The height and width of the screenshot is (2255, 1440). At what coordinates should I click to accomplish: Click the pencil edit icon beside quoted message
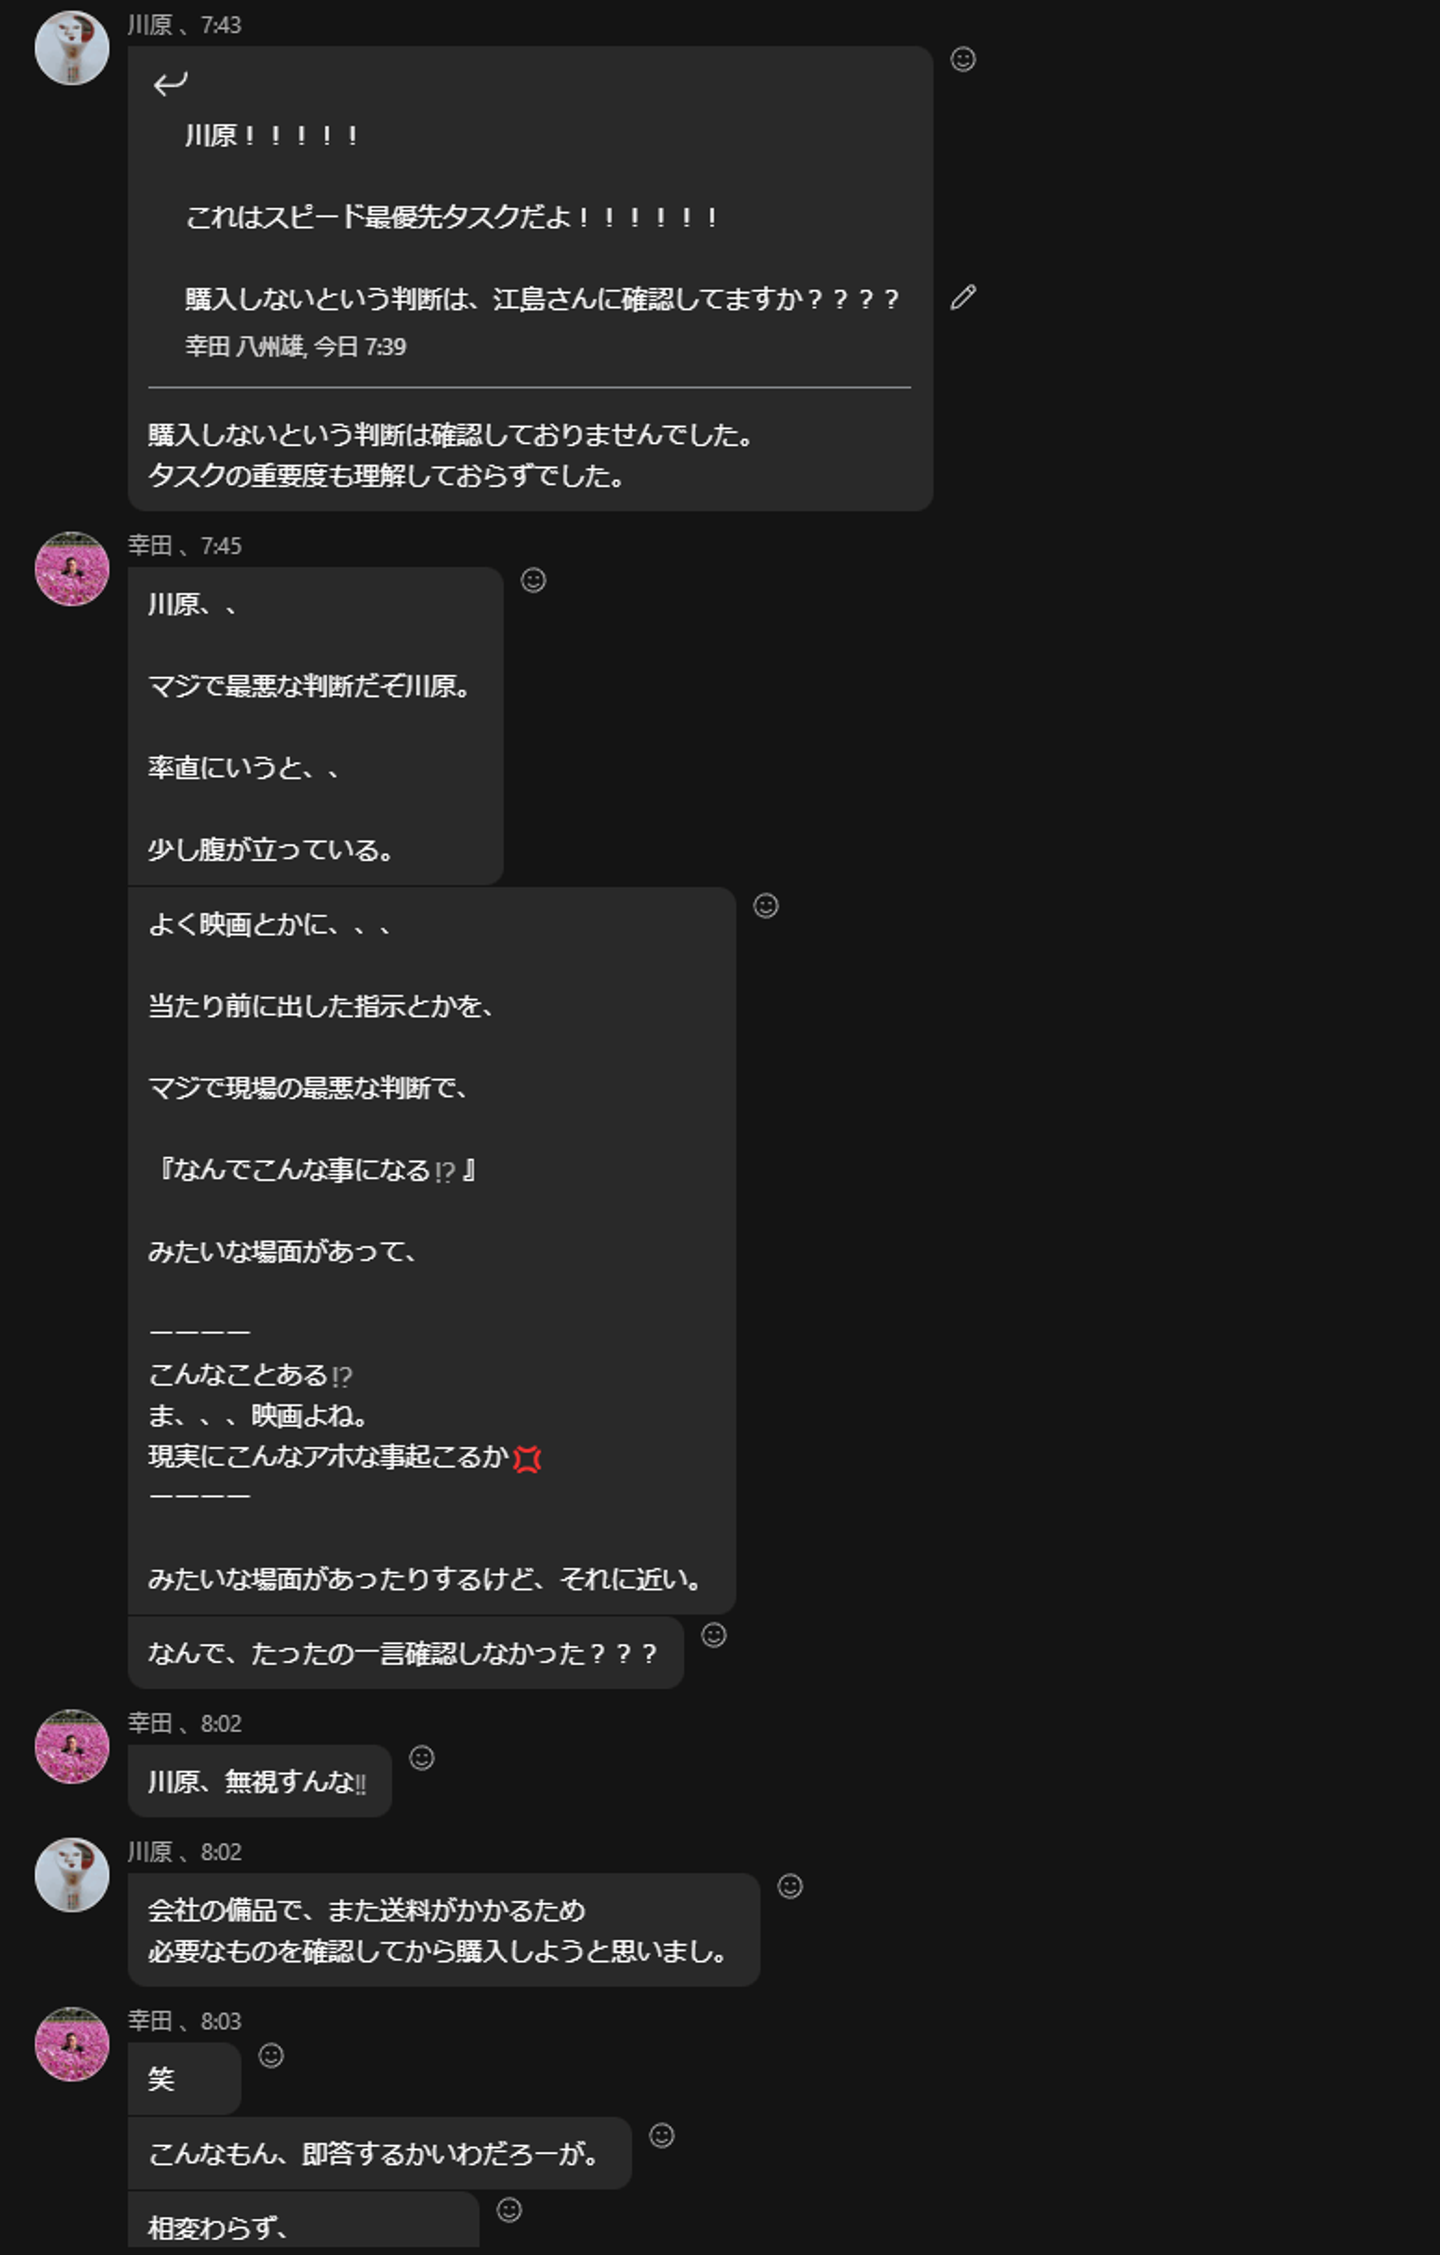pyautogui.click(x=963, y=297)
